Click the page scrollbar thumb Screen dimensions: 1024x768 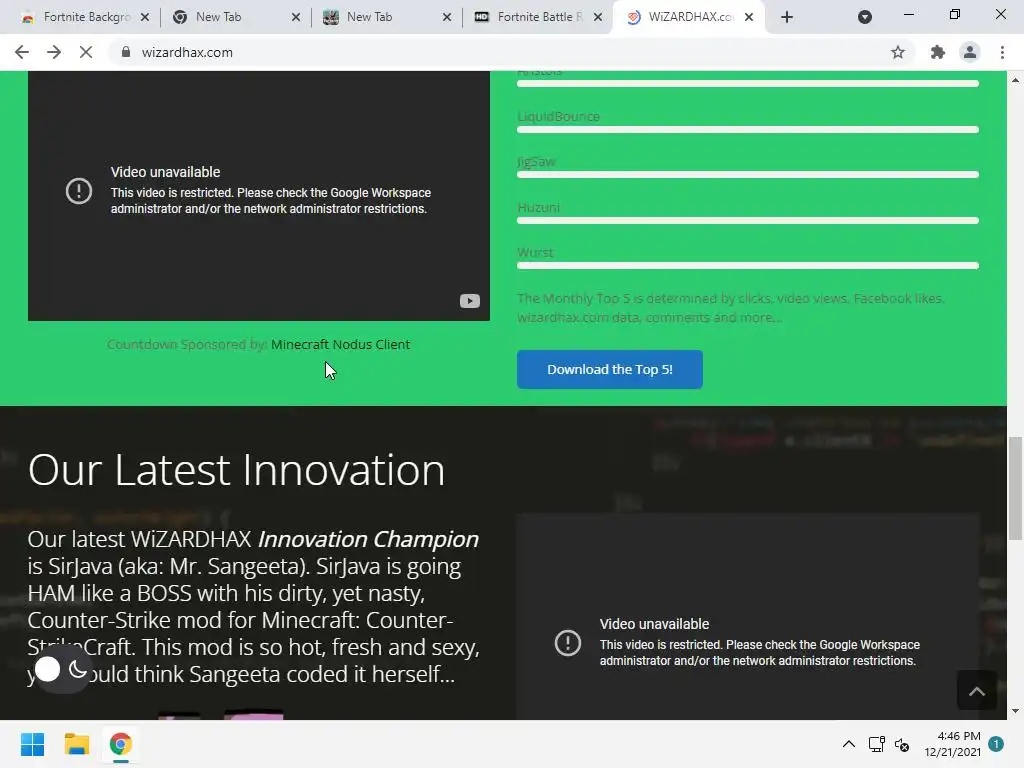tap(1015, 488)
